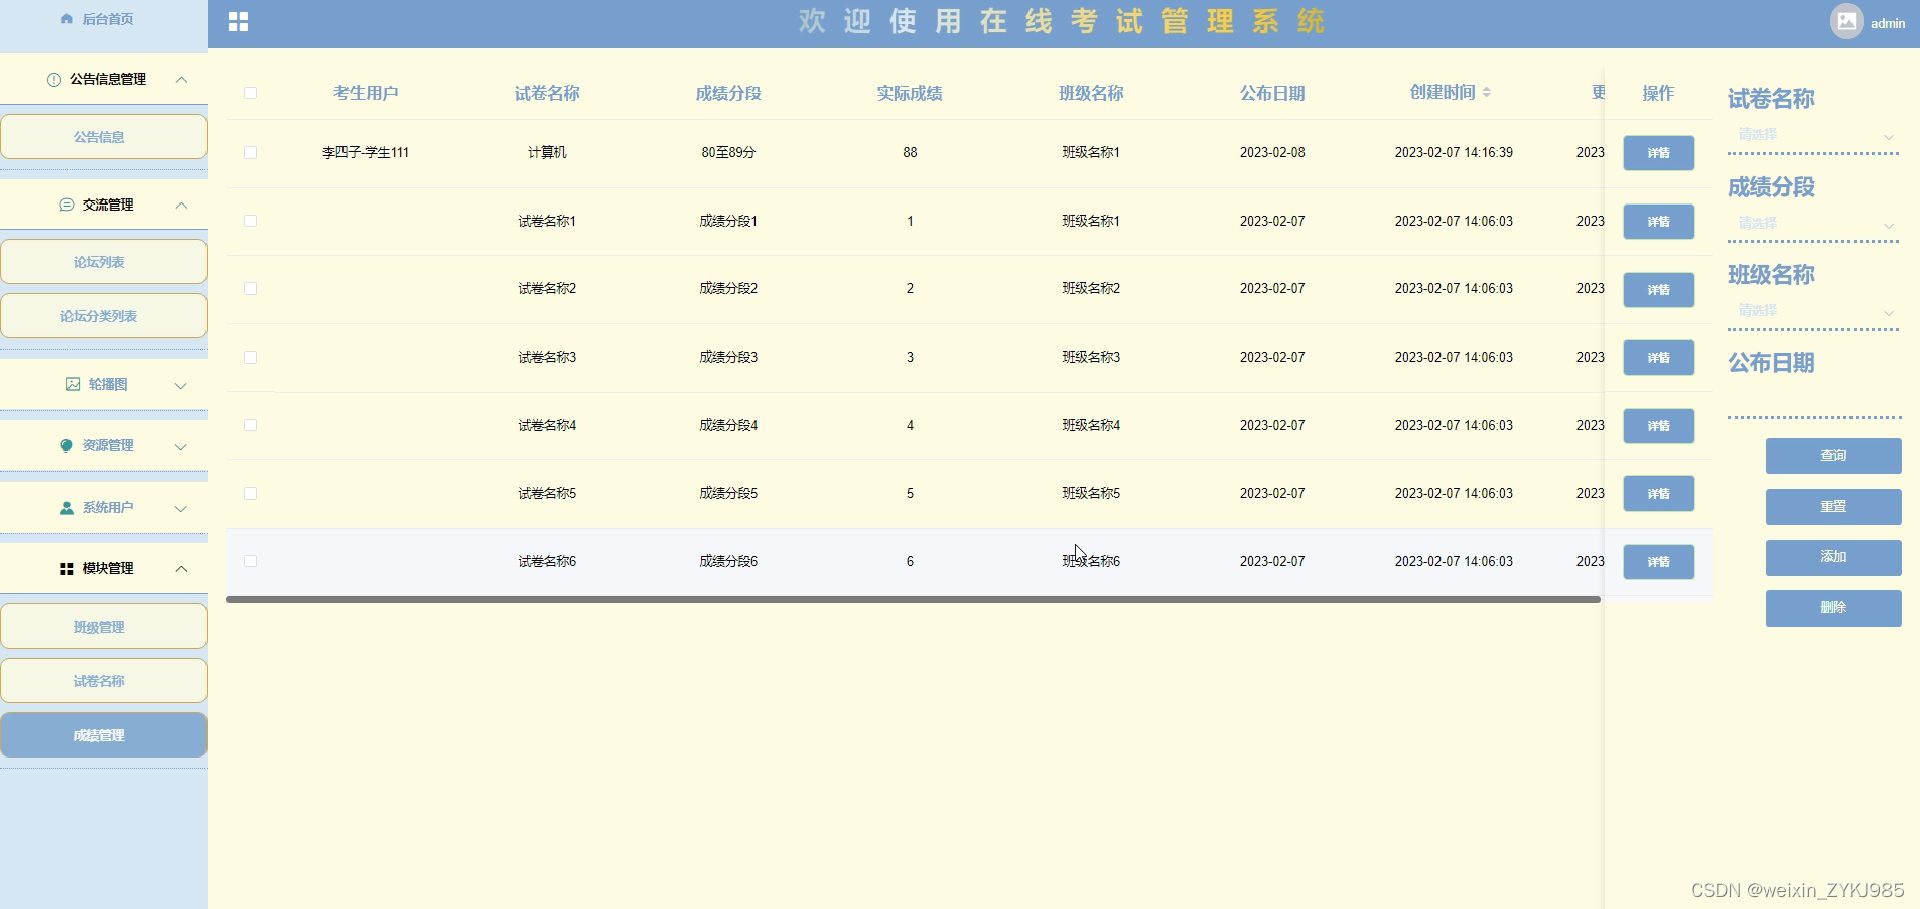The image size is (1920, 909).
Task: Click the 创建时间 column header
Action: (1443, 92)
